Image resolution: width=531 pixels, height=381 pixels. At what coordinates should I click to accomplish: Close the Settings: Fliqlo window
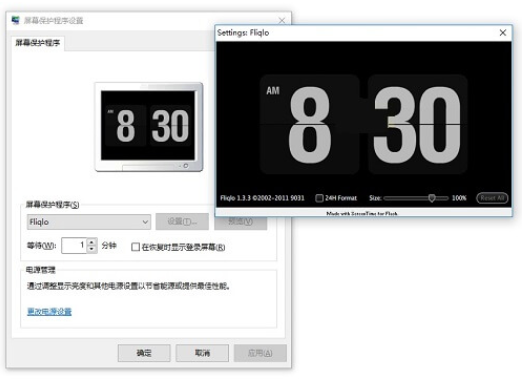tap(503, 33)
